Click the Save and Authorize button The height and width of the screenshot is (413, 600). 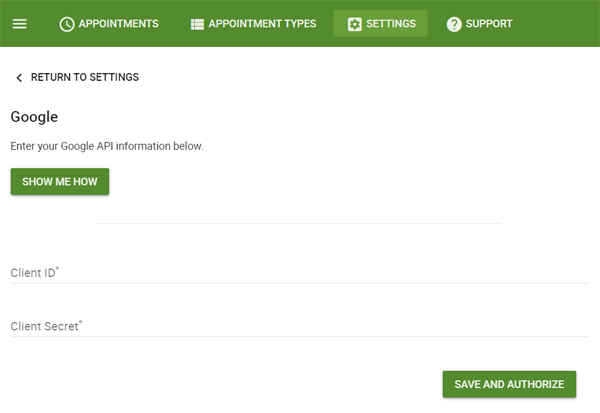pos(509,384)
